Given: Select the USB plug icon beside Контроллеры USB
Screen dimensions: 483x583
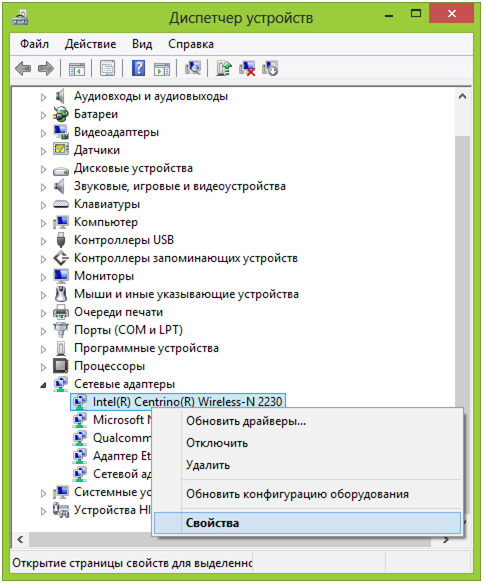Looking at the screenshot, I should coord(61,240).
